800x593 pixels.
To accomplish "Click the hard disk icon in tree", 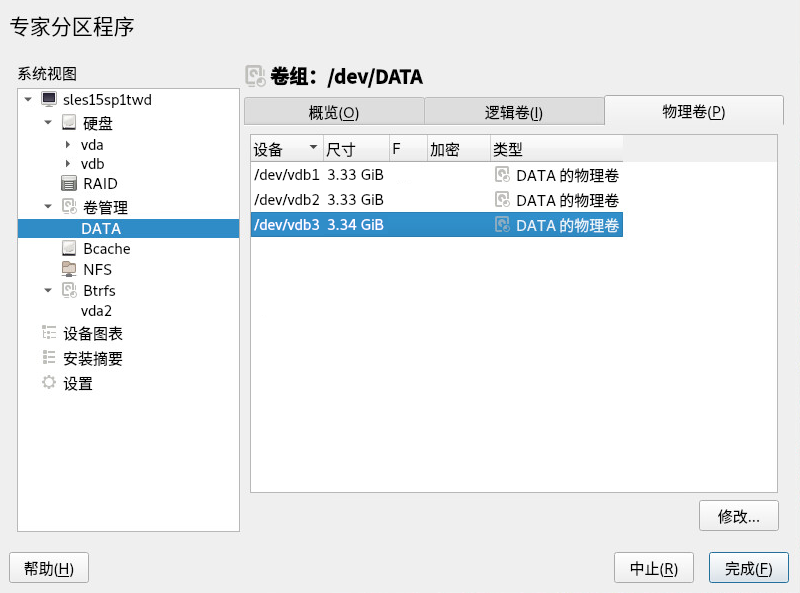I will 69,123.
